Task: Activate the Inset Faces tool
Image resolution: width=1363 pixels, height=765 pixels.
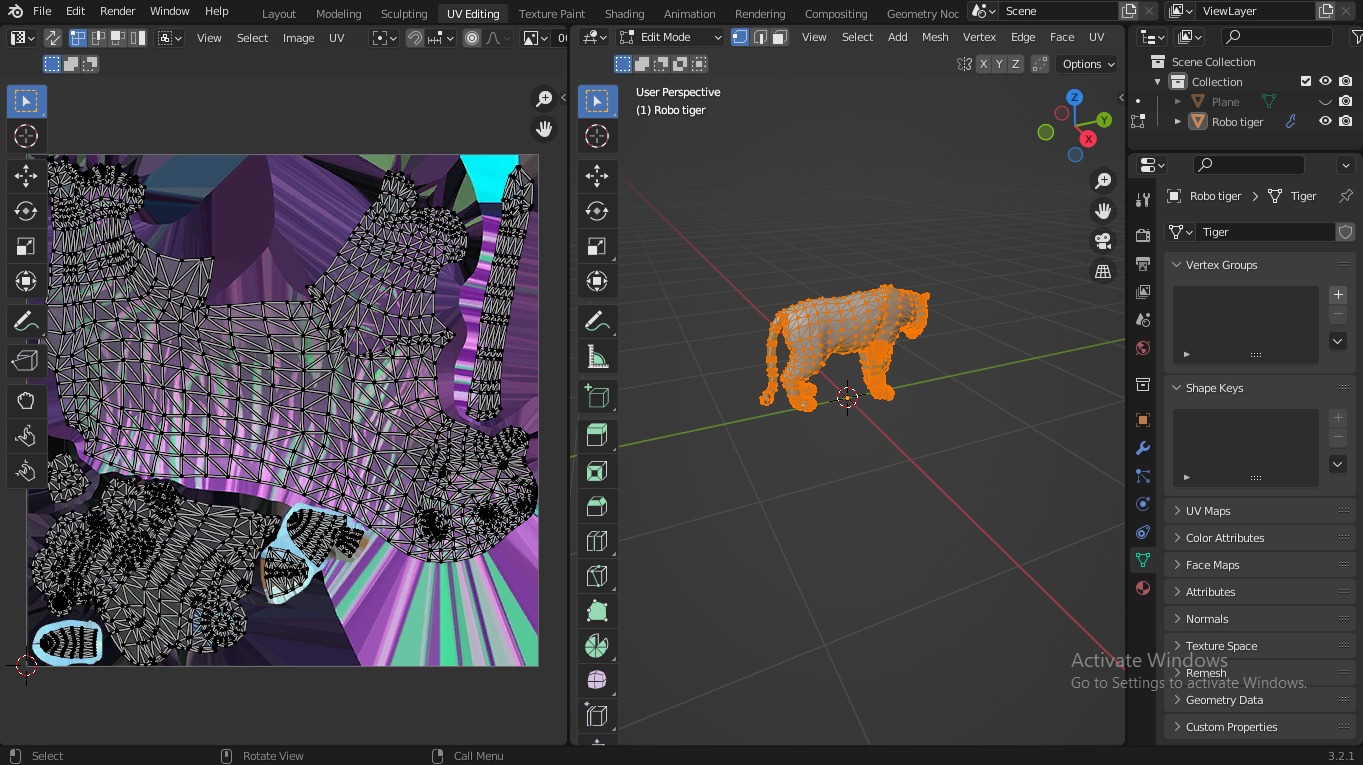Action: (x=597, y=471)
